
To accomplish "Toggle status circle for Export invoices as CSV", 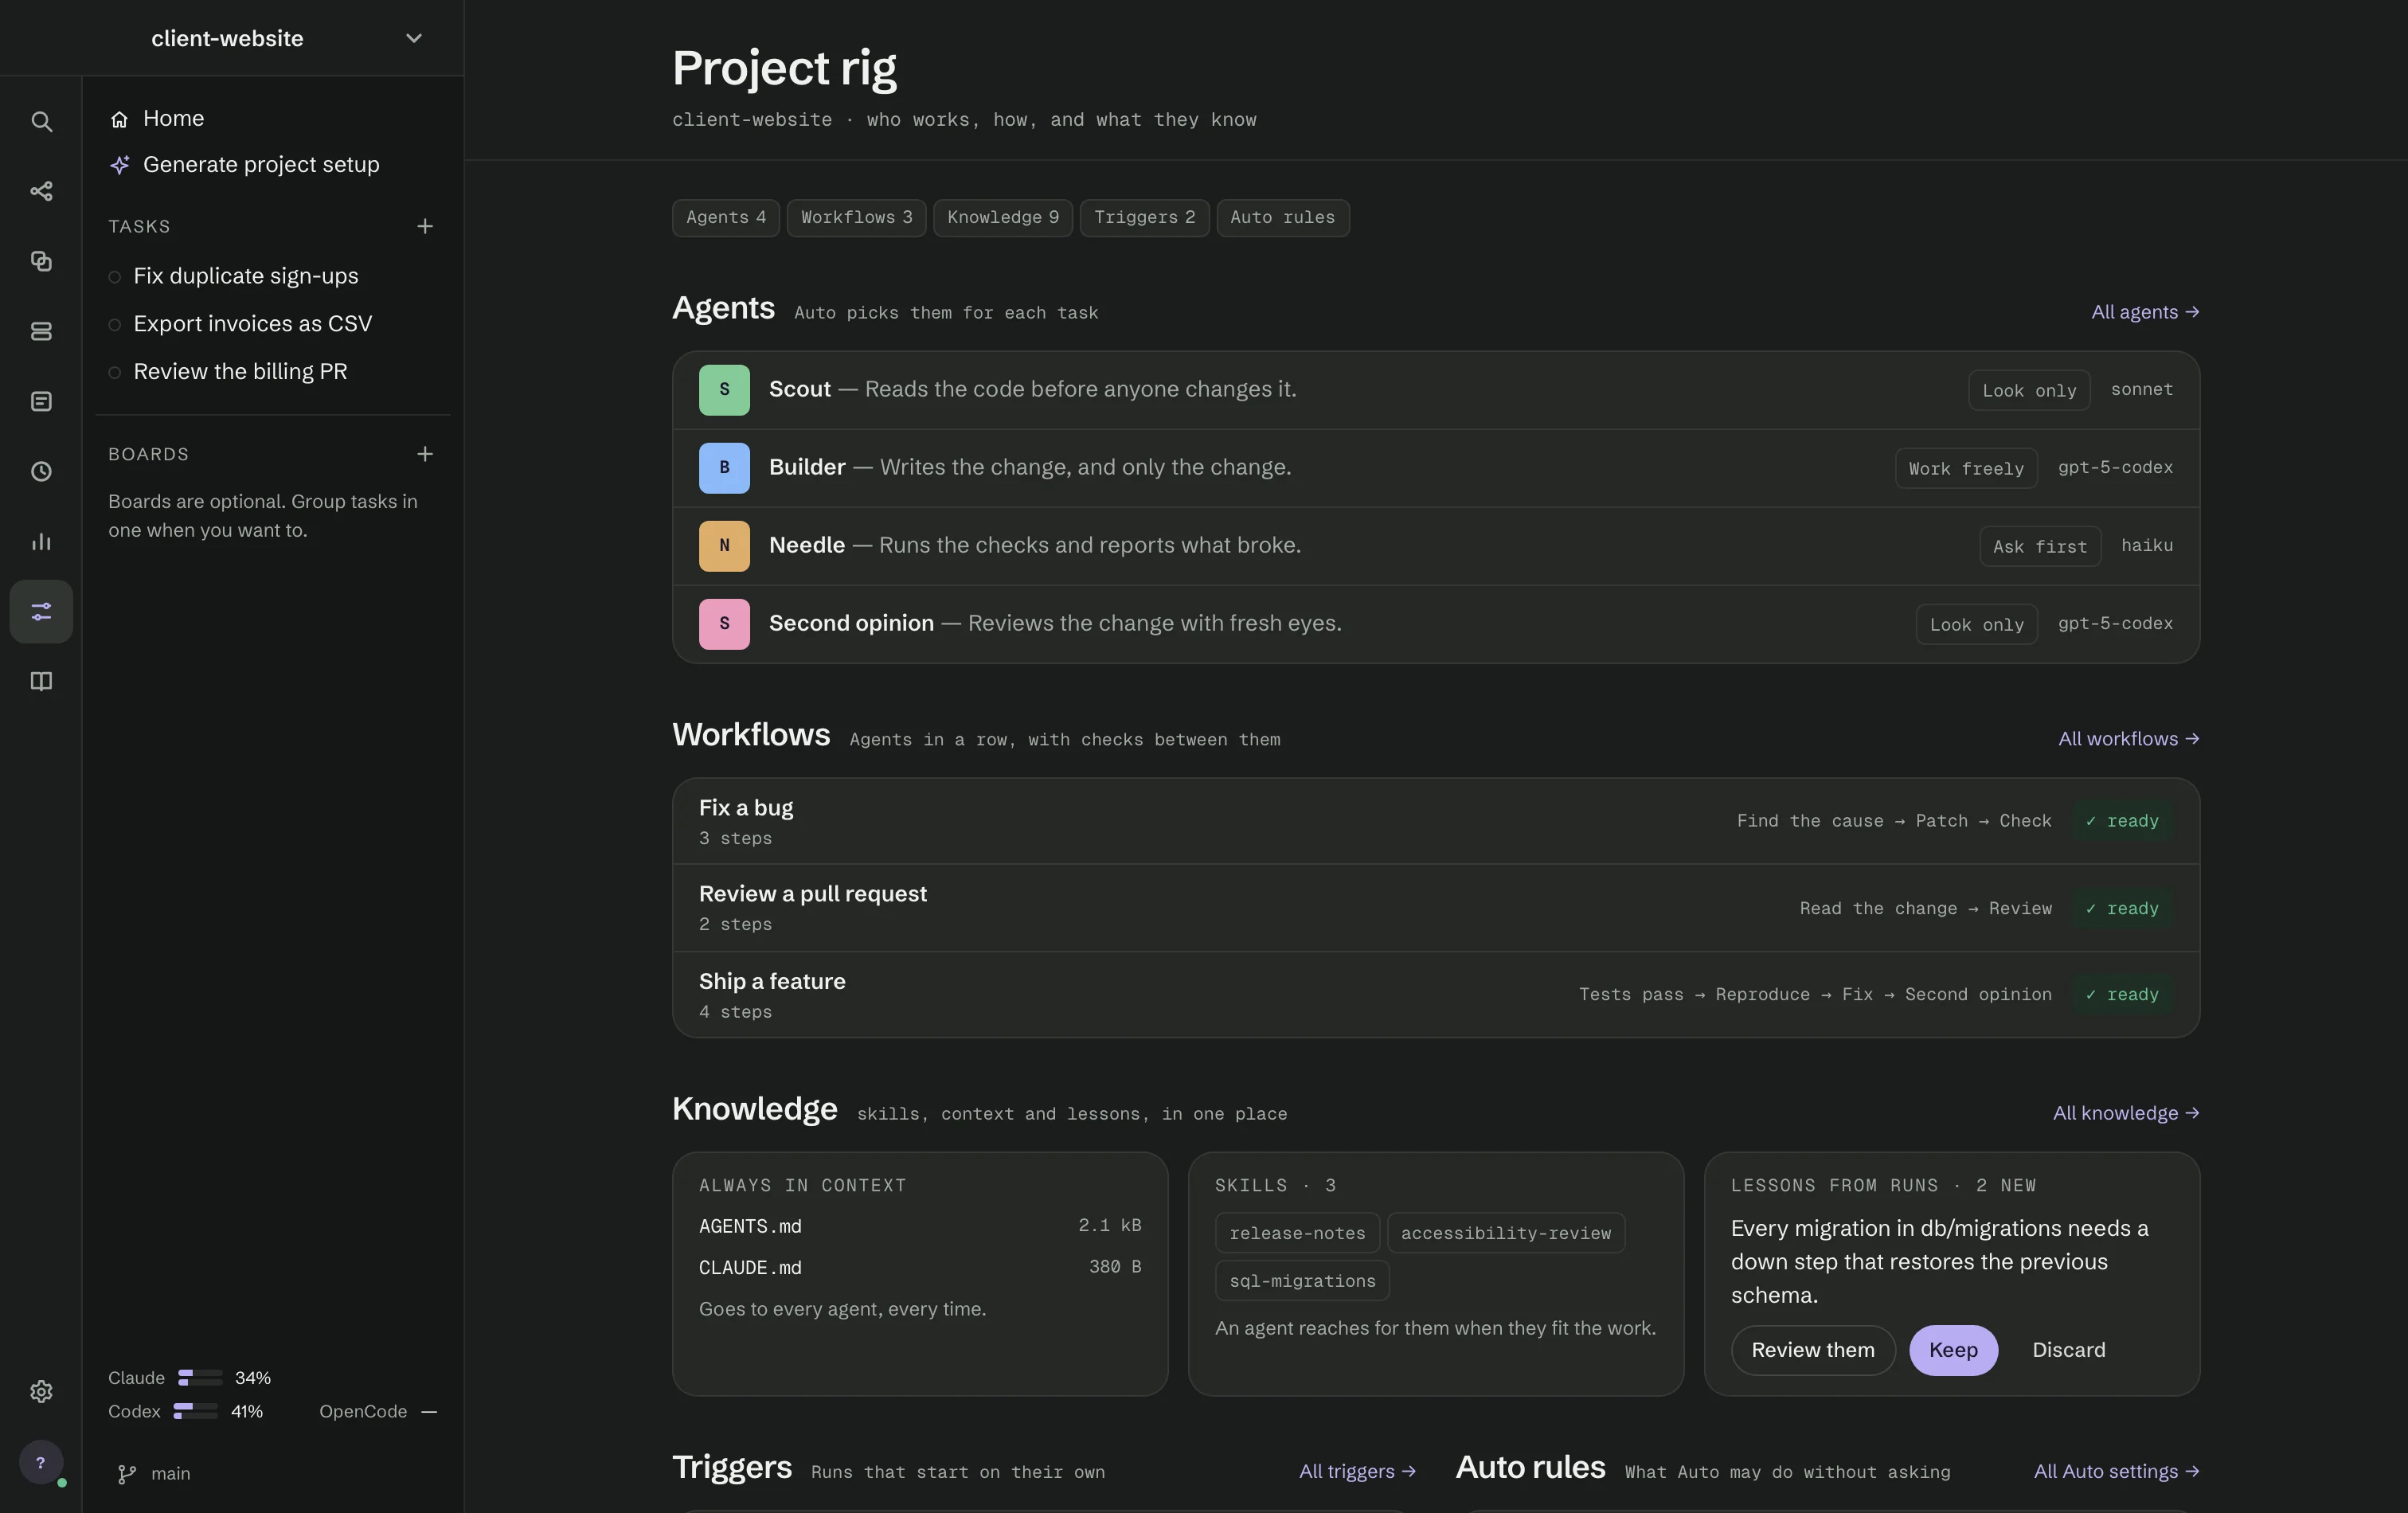I will point(114,325).
